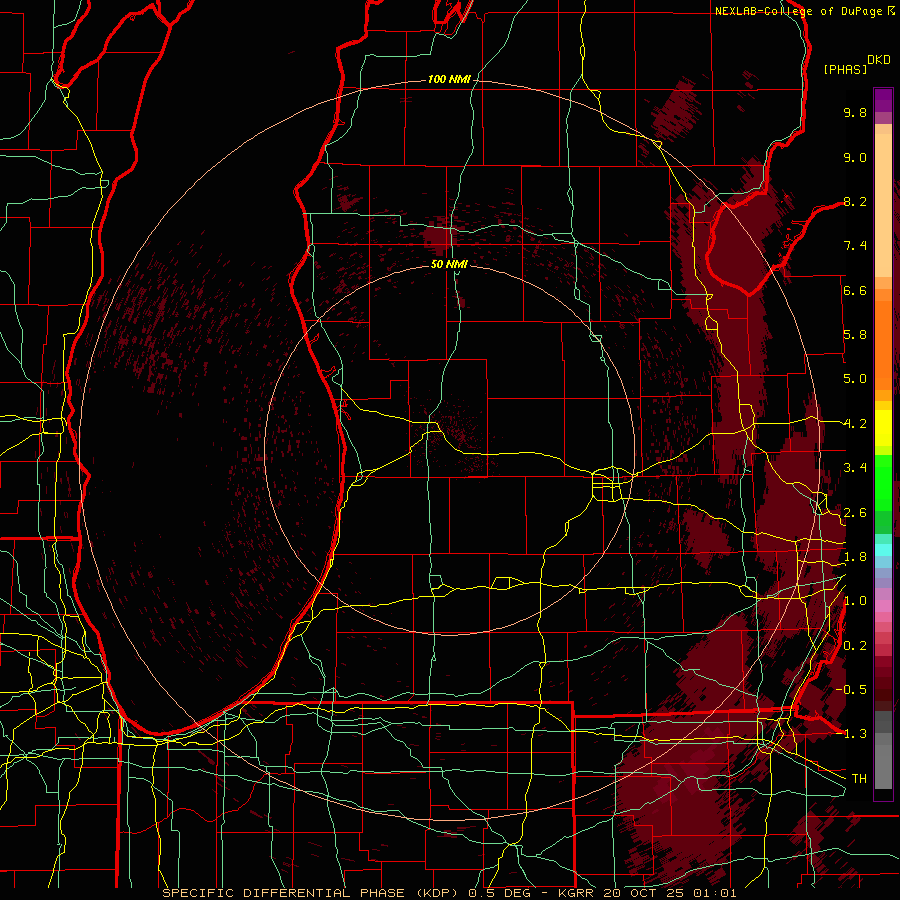The height and width of the screenshot is (900, 900).
Task: Click the 9.8 scale value
Action: (x=855, y=112)
